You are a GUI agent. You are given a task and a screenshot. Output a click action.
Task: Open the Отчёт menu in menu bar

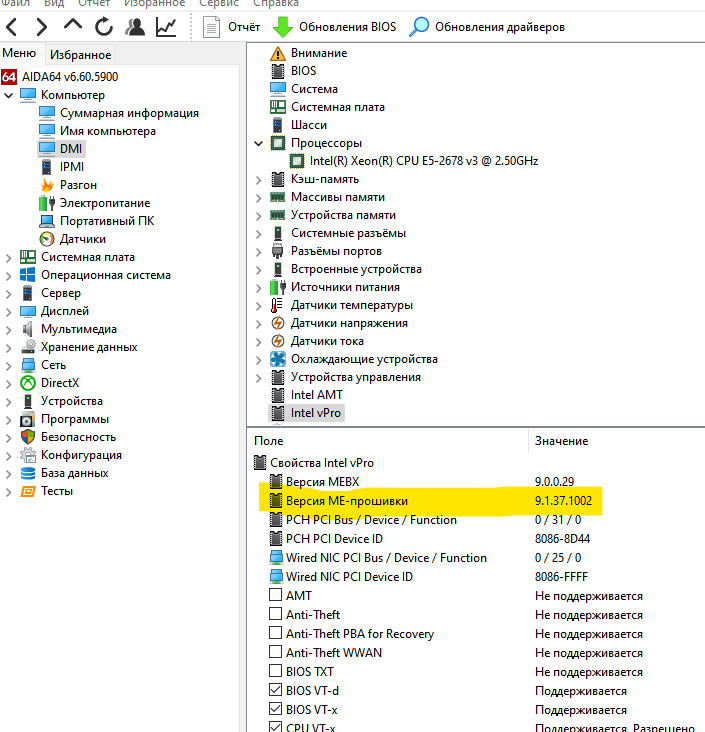click(94, 4)
